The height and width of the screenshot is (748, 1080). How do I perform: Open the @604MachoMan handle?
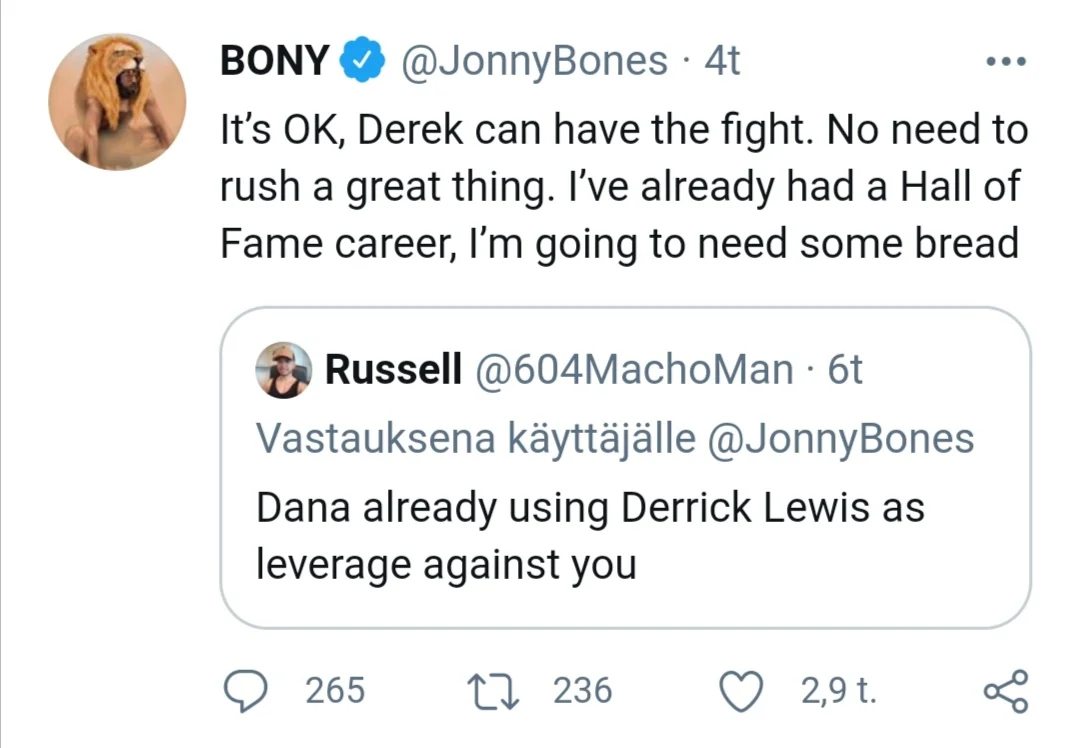pyautogui.click(x=632, y=371)
